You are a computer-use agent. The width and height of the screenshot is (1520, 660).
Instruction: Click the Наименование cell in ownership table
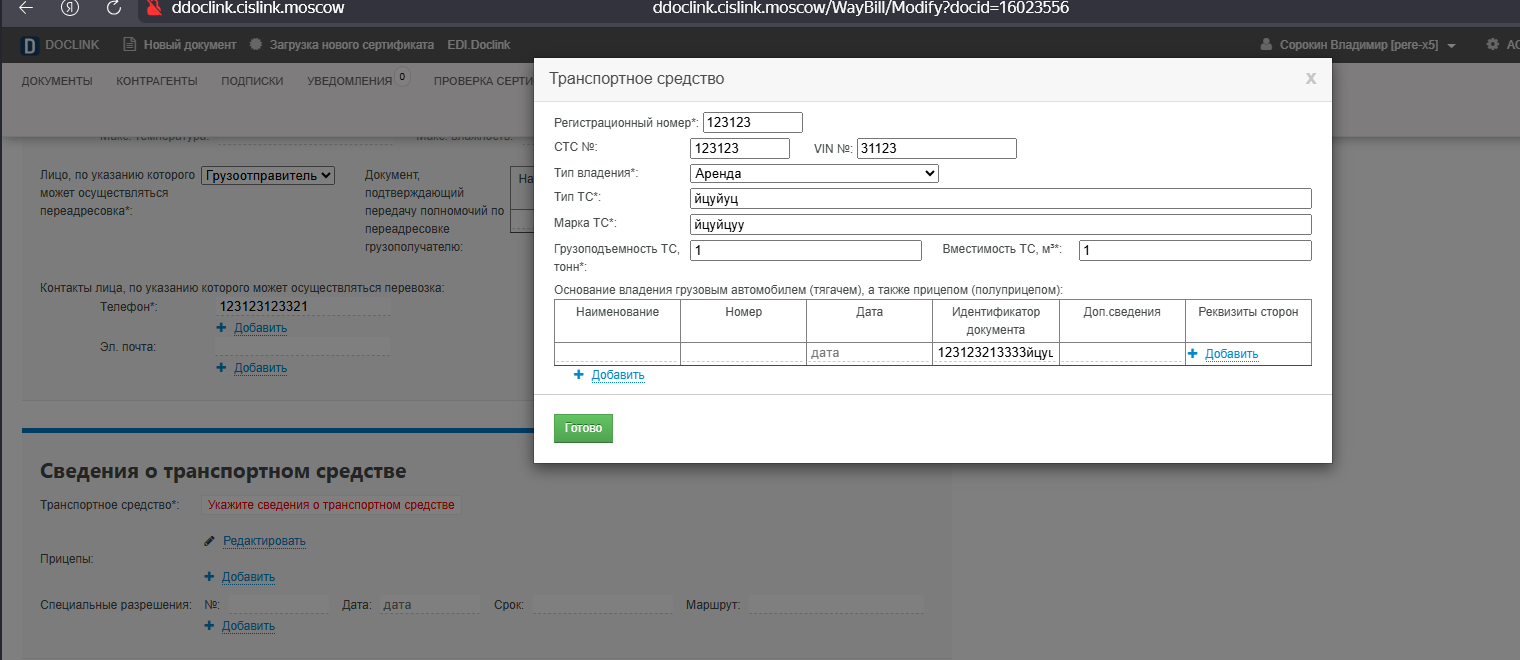[x=617, y=353]
